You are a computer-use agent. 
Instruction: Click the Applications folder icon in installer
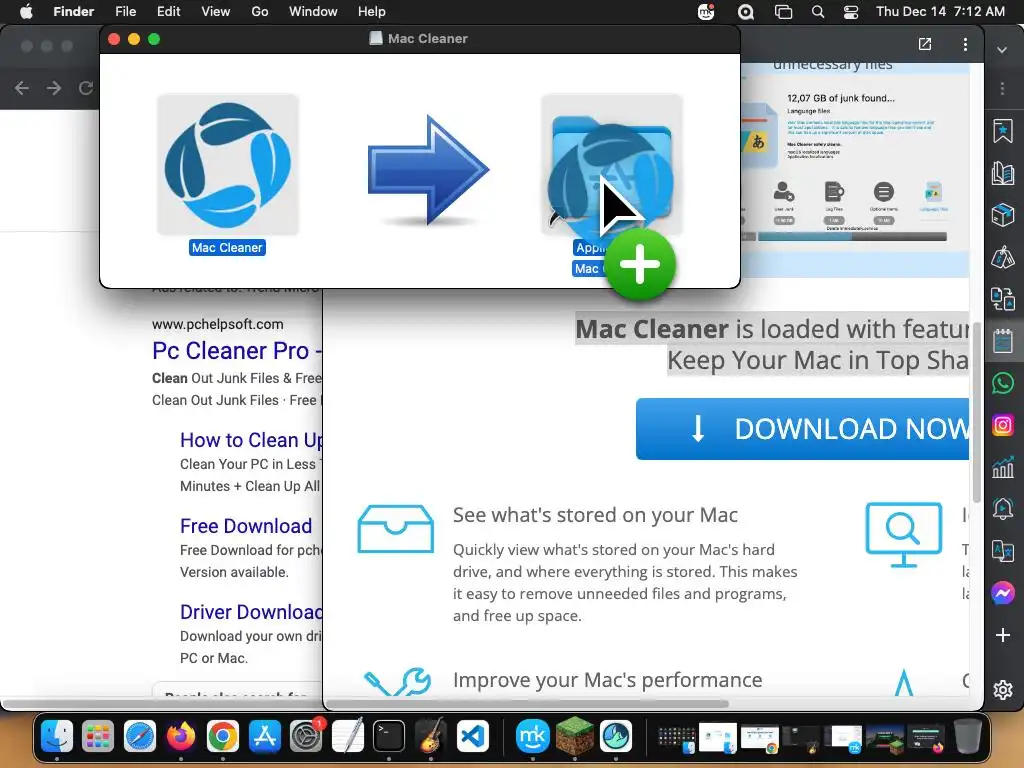[612, 165]
